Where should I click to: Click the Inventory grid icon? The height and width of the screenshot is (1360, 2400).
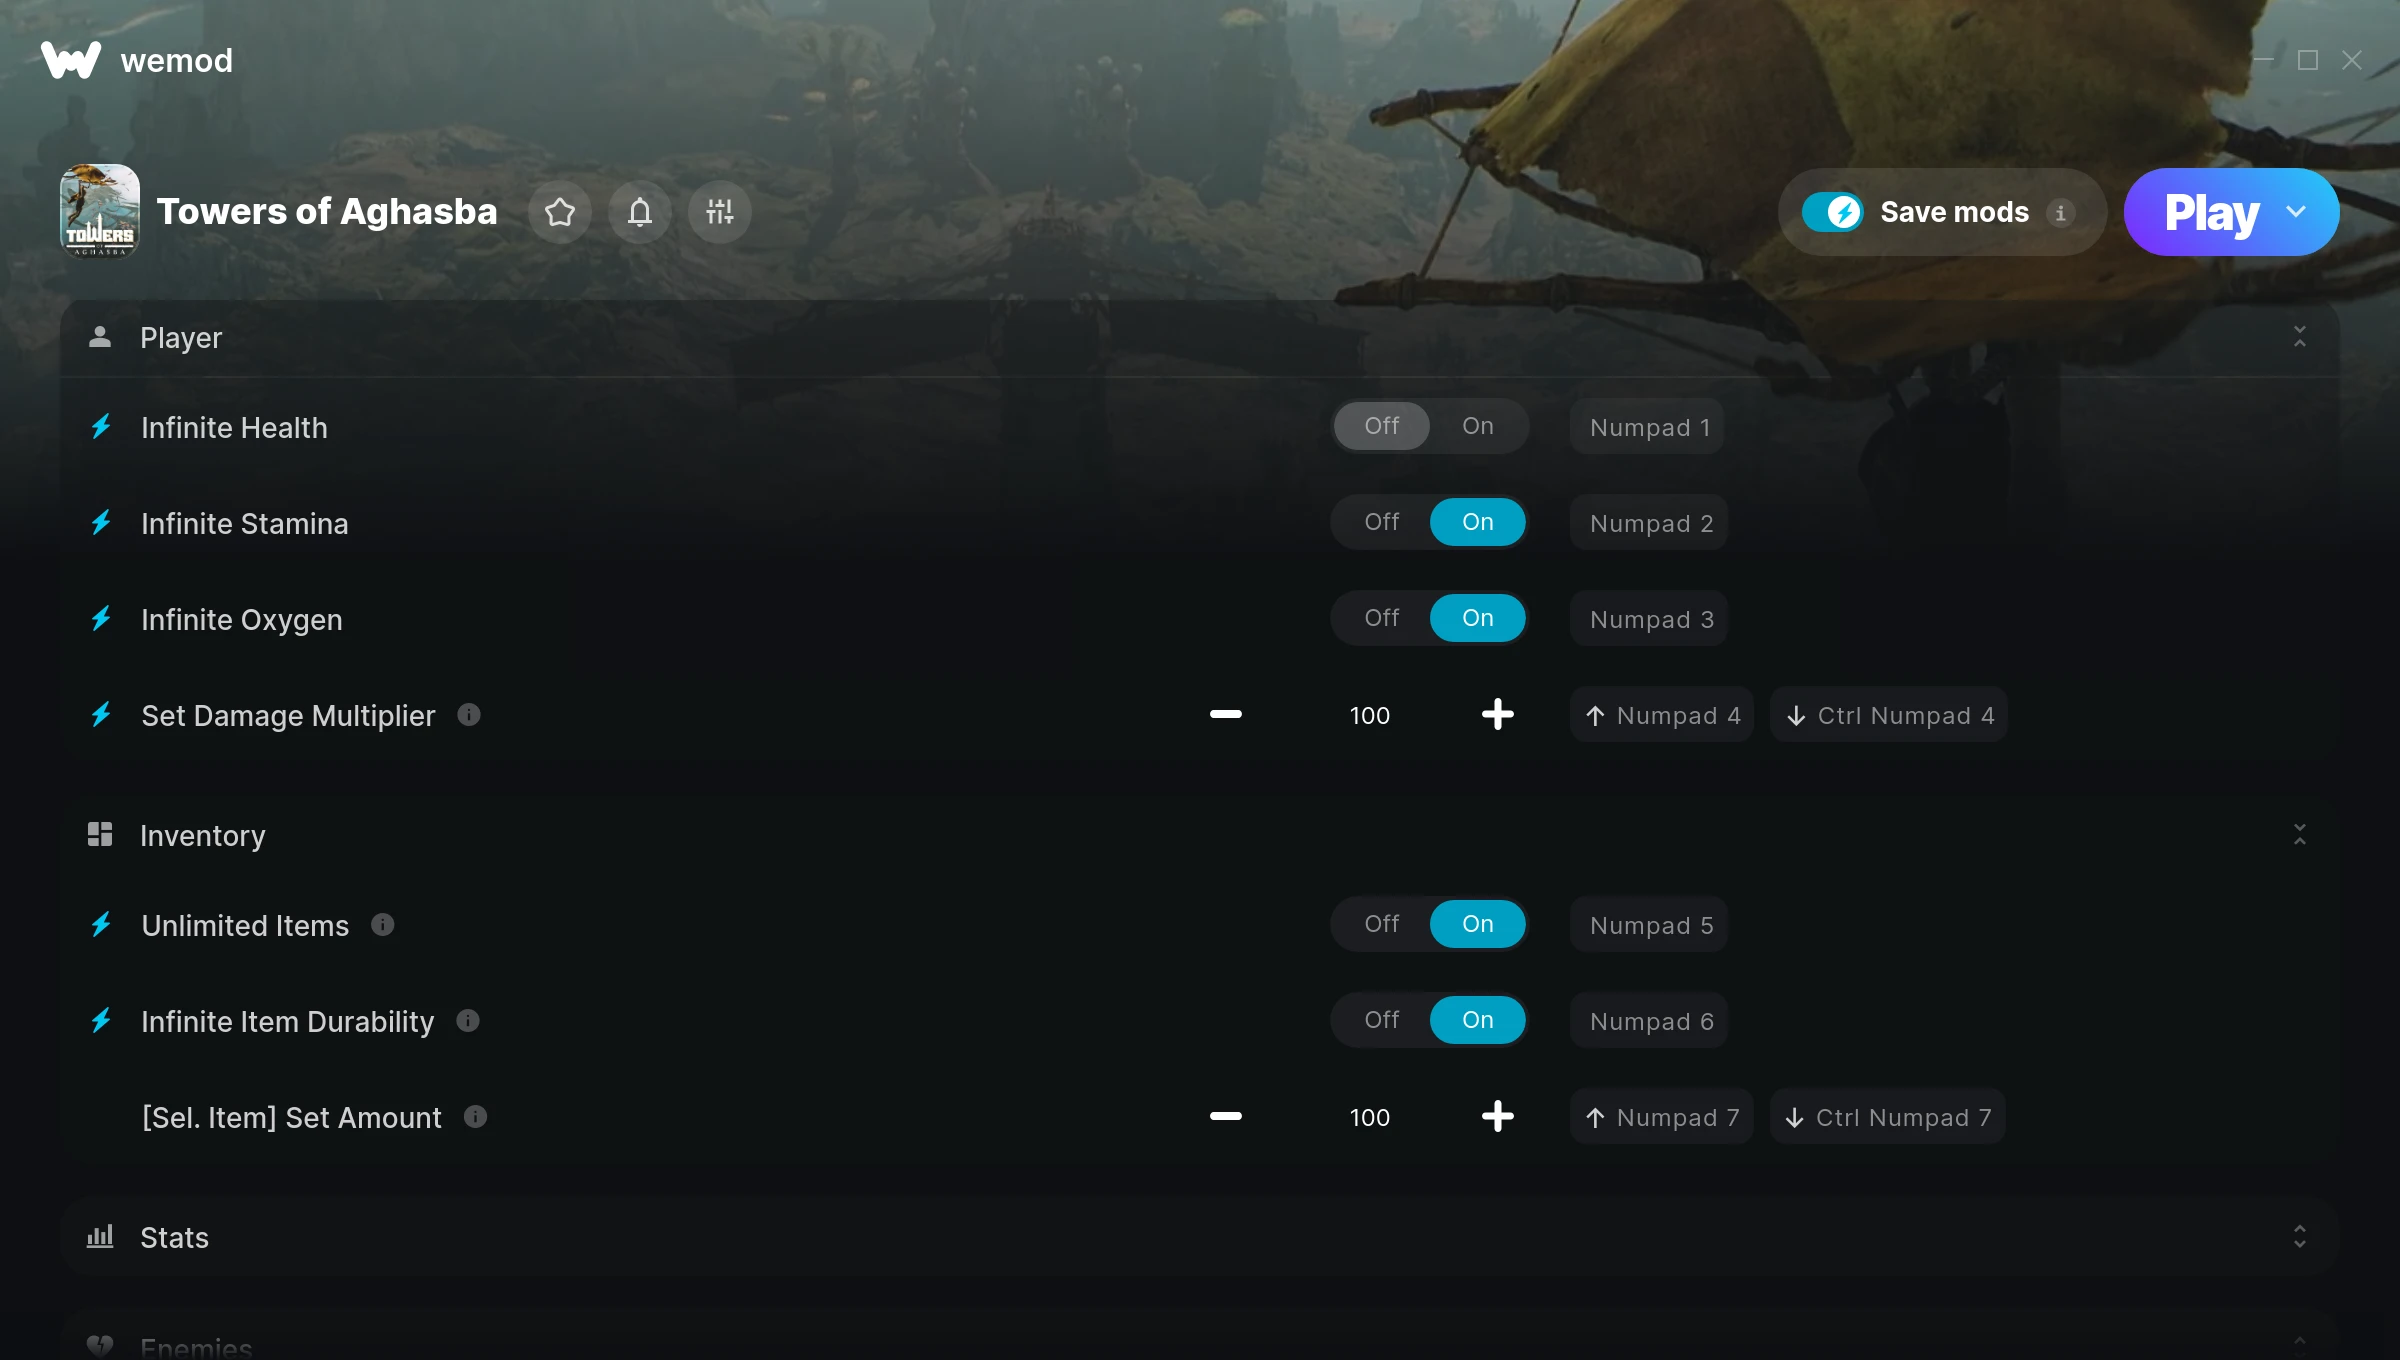point(101,836)
